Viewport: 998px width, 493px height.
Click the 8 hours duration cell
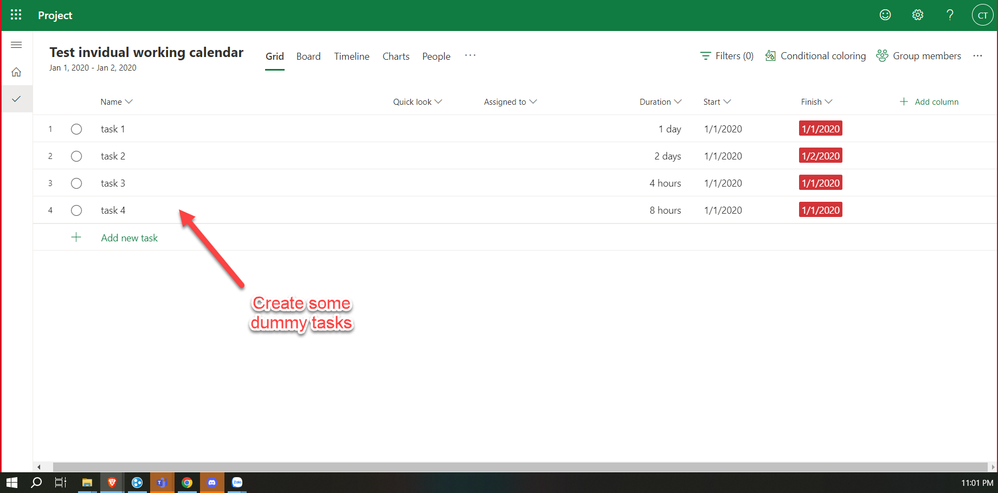pyautogui.click(x=665, y=210)
